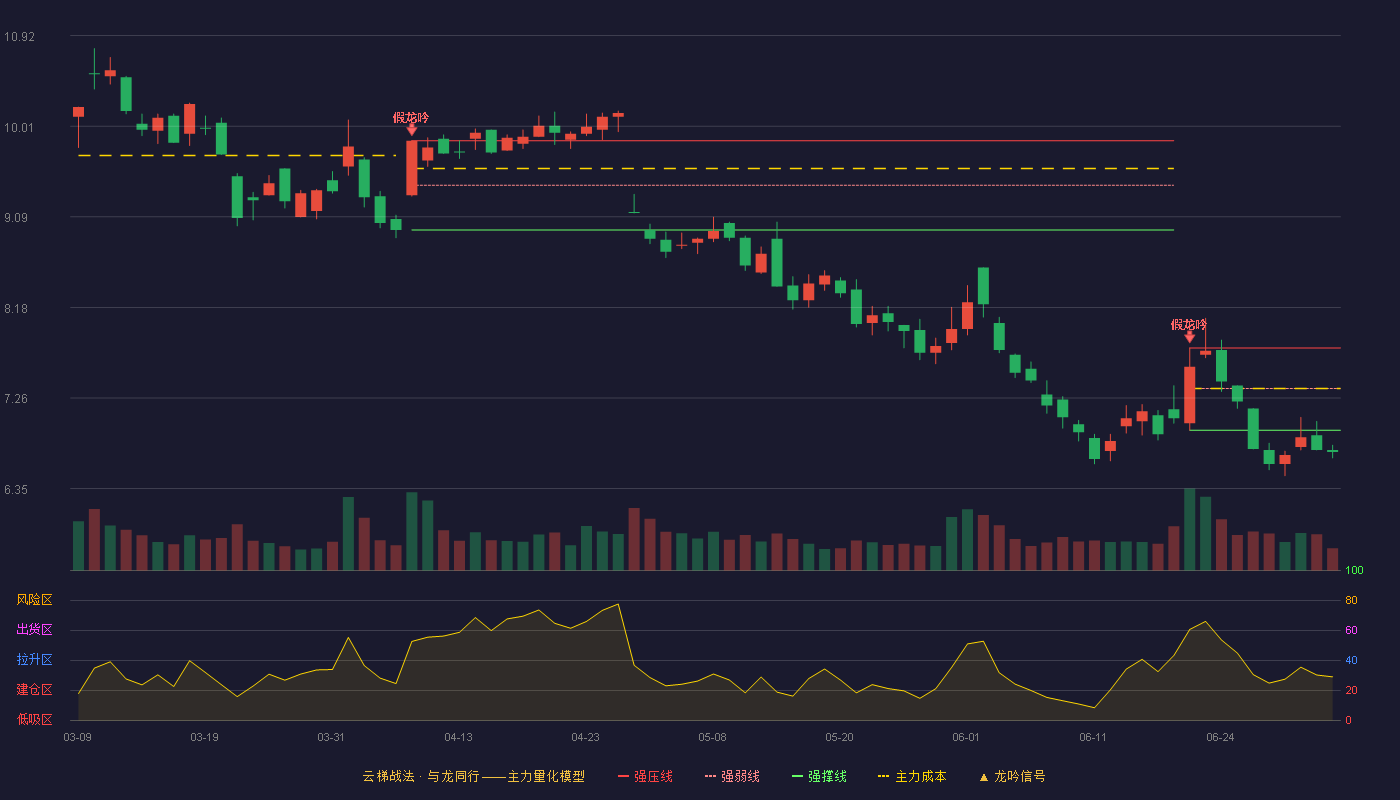Click the 06-24 date axis label
The image size is (1400, 800).
point(1220,737)
